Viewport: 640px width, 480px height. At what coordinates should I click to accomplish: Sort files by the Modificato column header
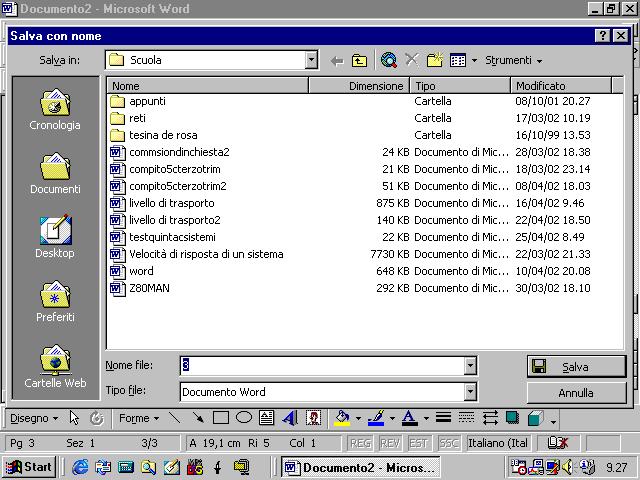(561, 86)
